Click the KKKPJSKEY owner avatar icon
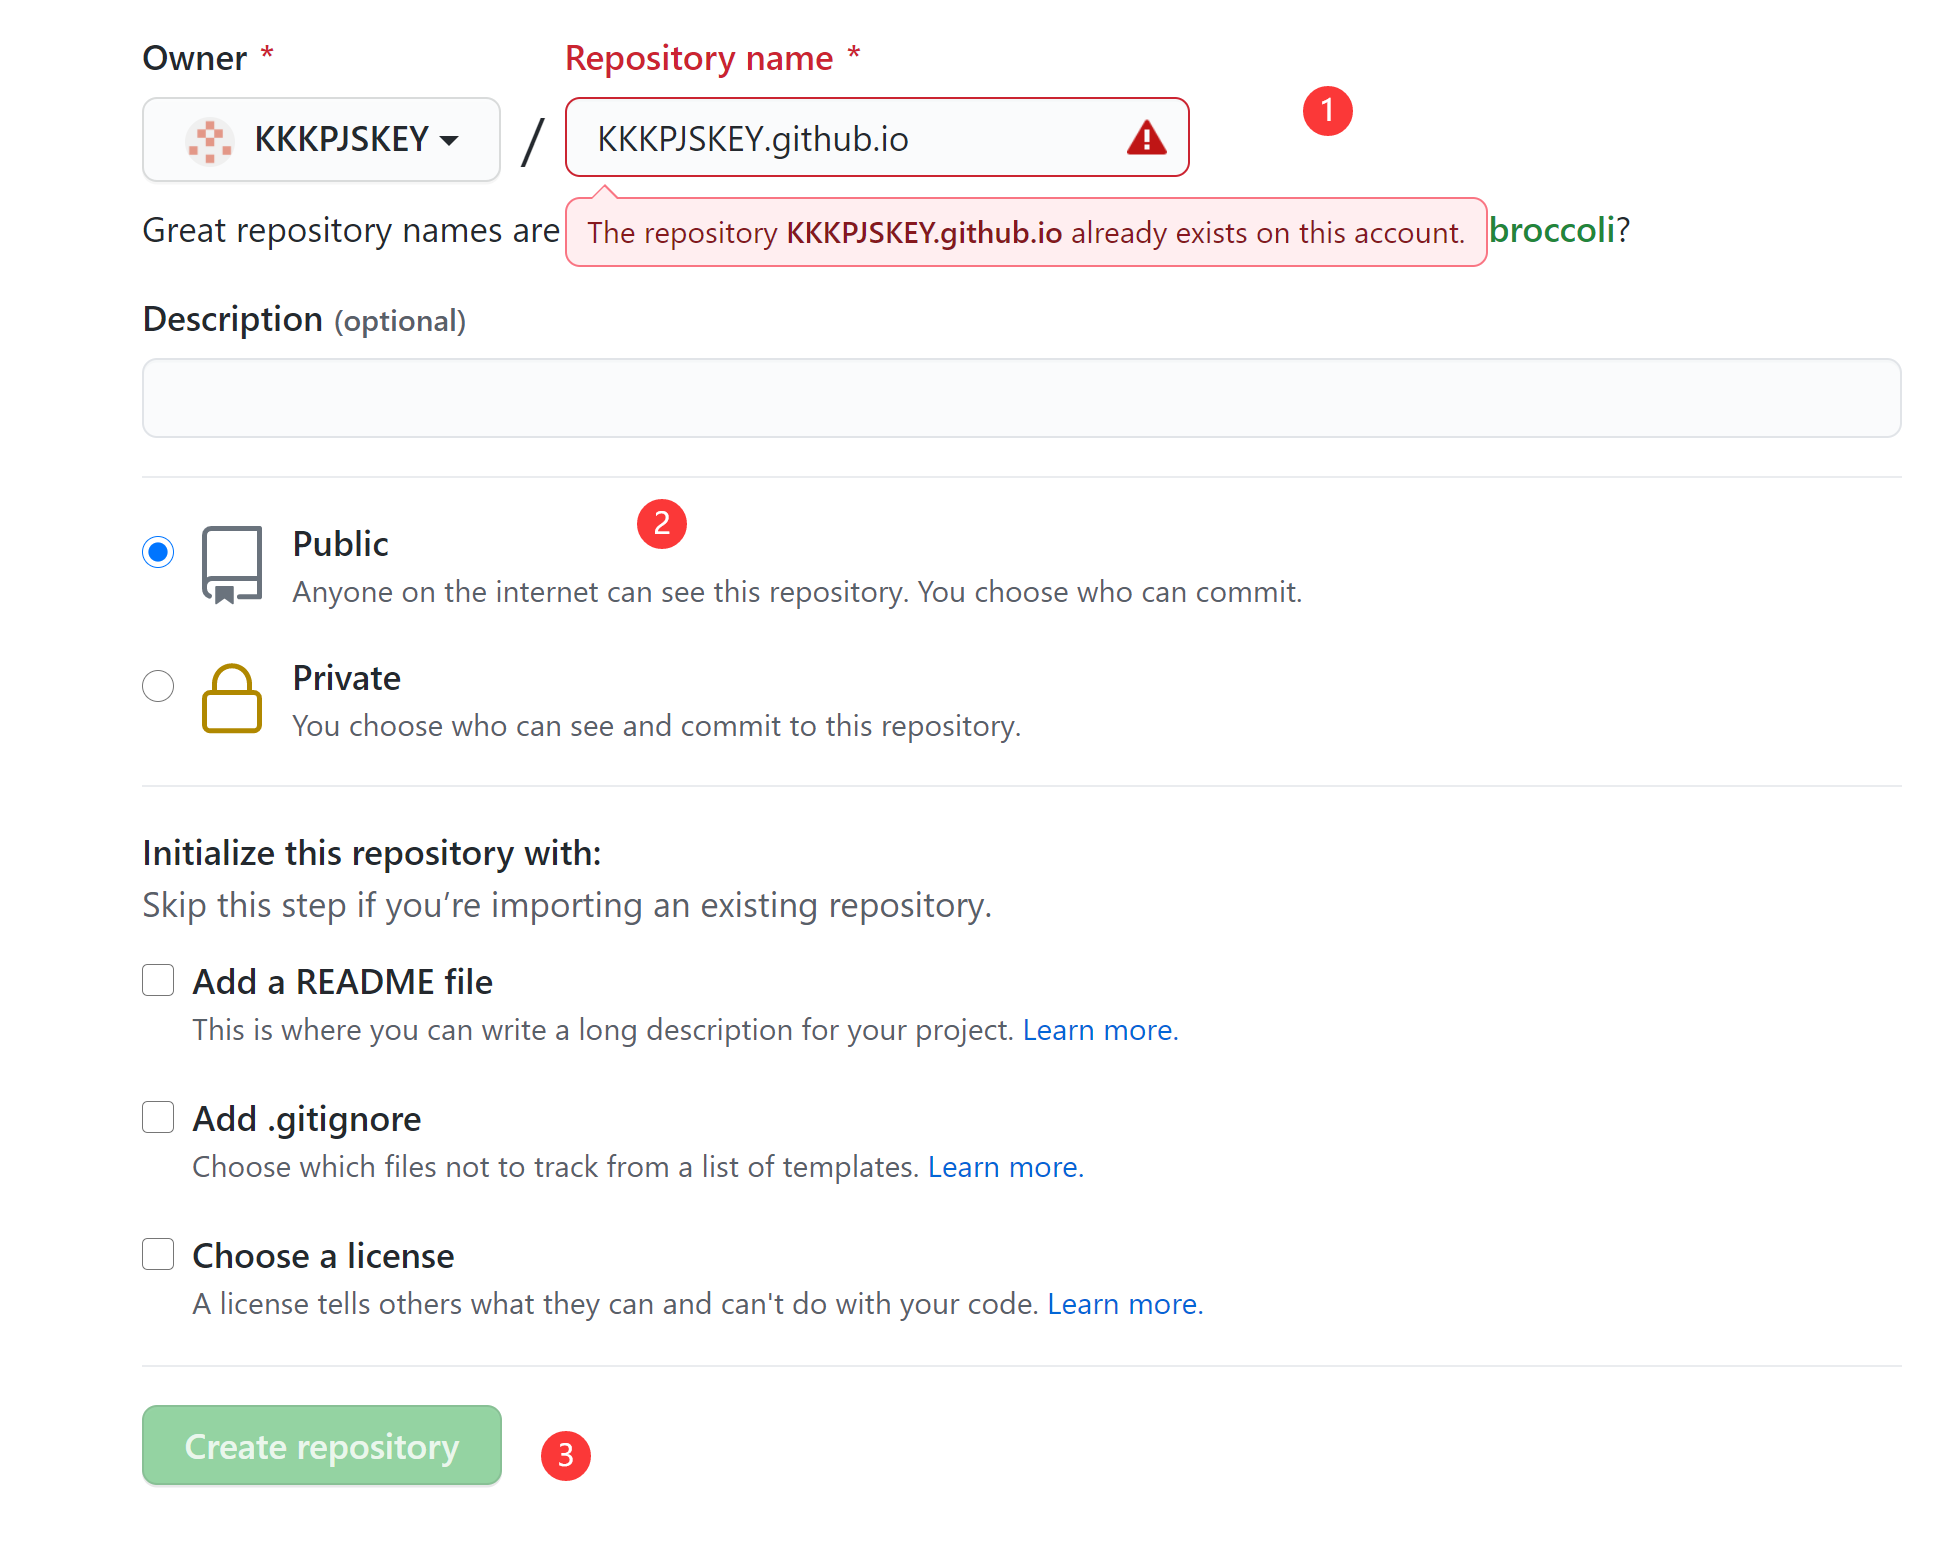The image size is (1954, 1567). point(210,140)
